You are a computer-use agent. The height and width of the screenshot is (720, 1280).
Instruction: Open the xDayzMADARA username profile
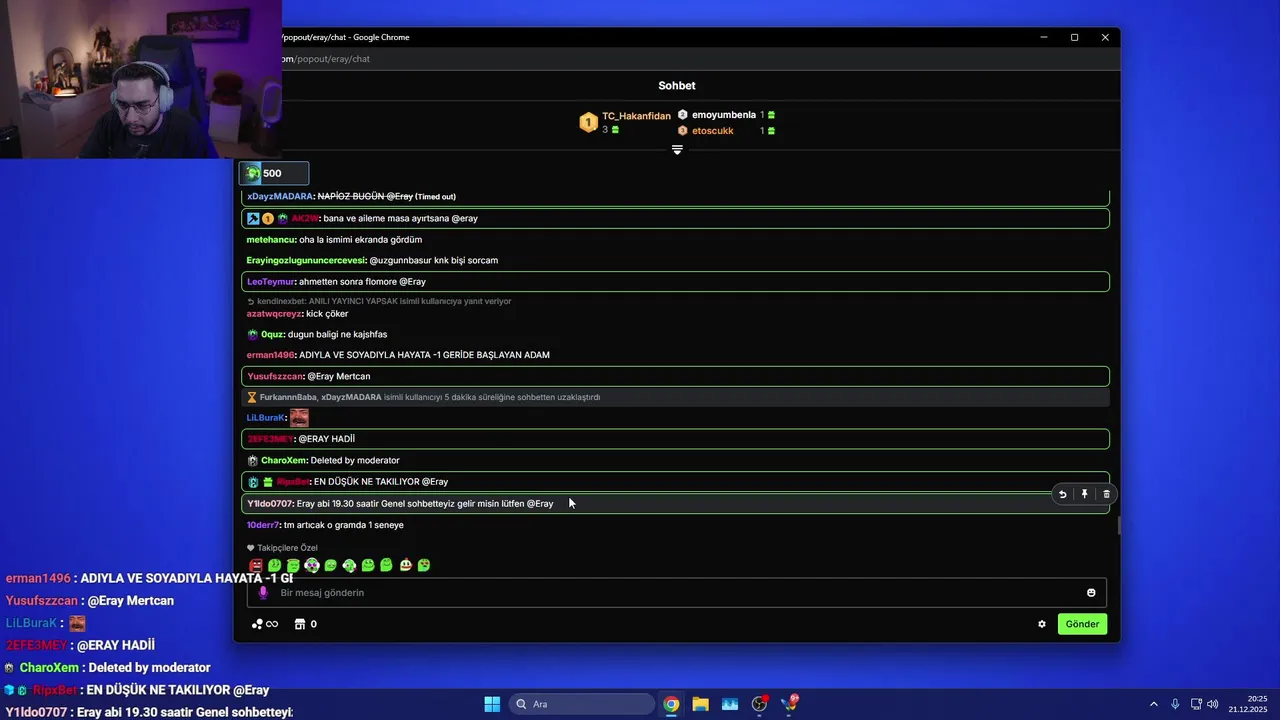coord(280,197)
